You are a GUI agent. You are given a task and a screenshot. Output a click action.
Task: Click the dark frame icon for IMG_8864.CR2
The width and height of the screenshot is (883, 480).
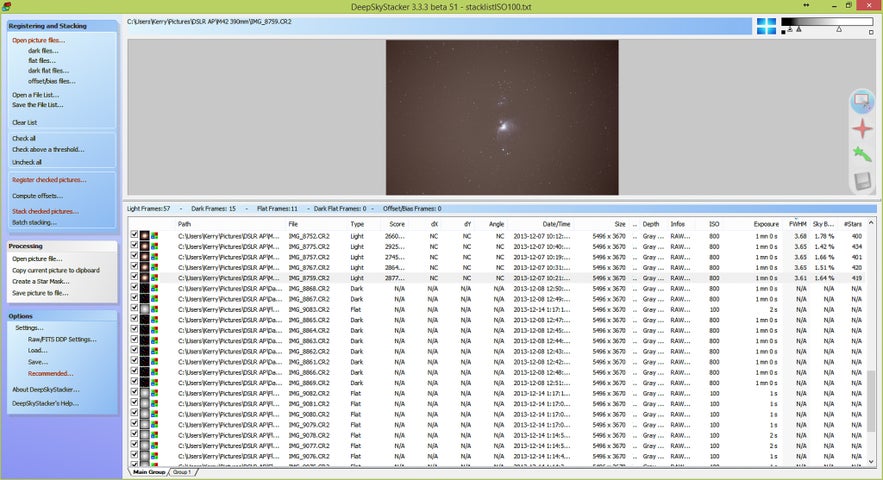(145, 330)
